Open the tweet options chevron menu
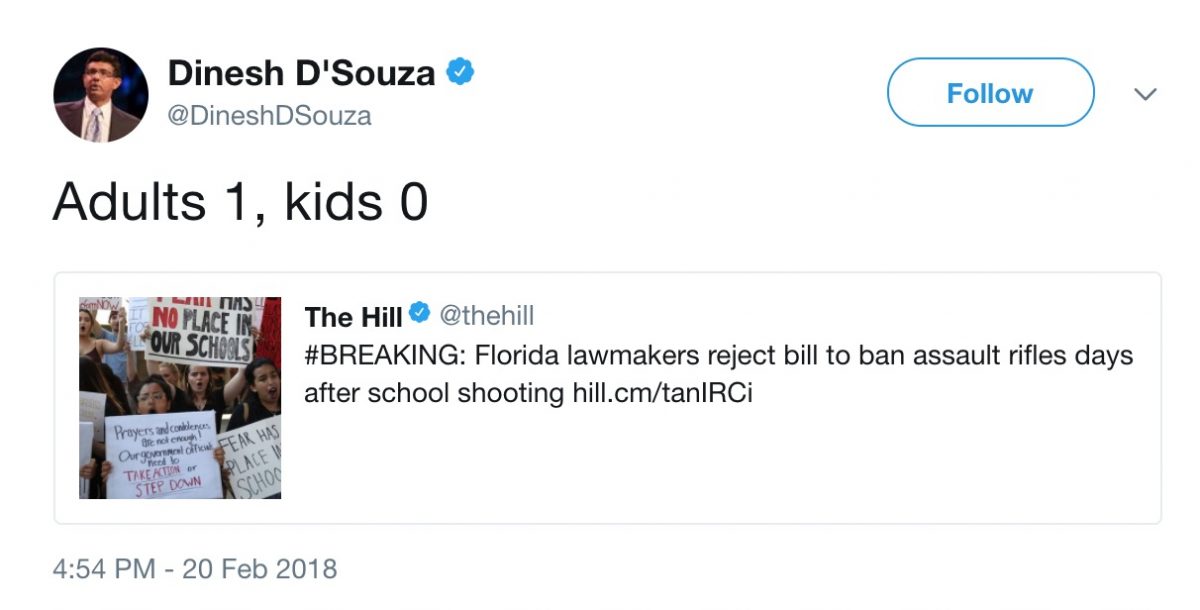1200x610 pixels. tap(1146, 94)
